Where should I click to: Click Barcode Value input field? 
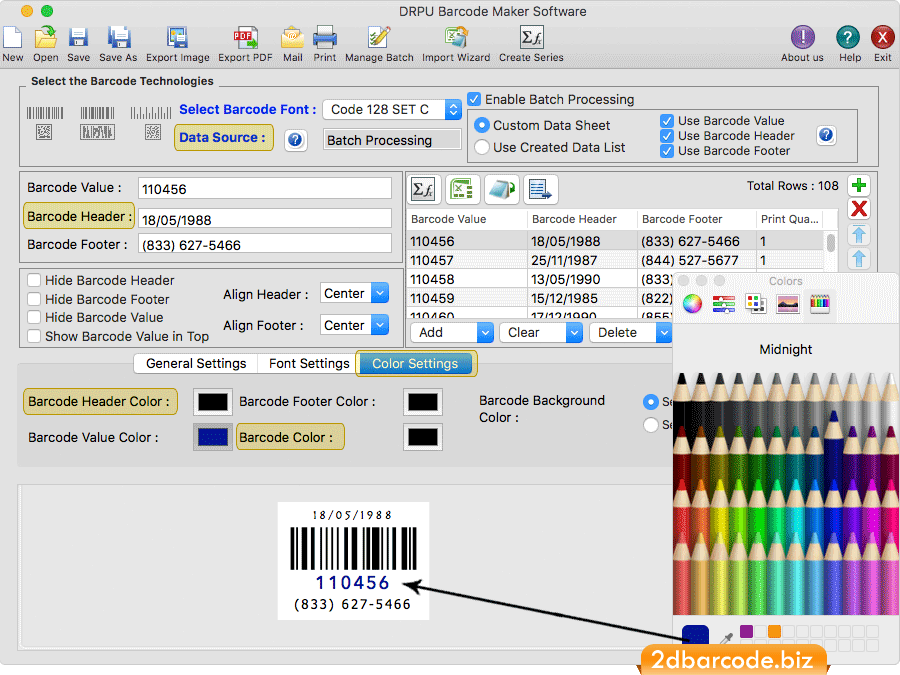click(265, 188)
